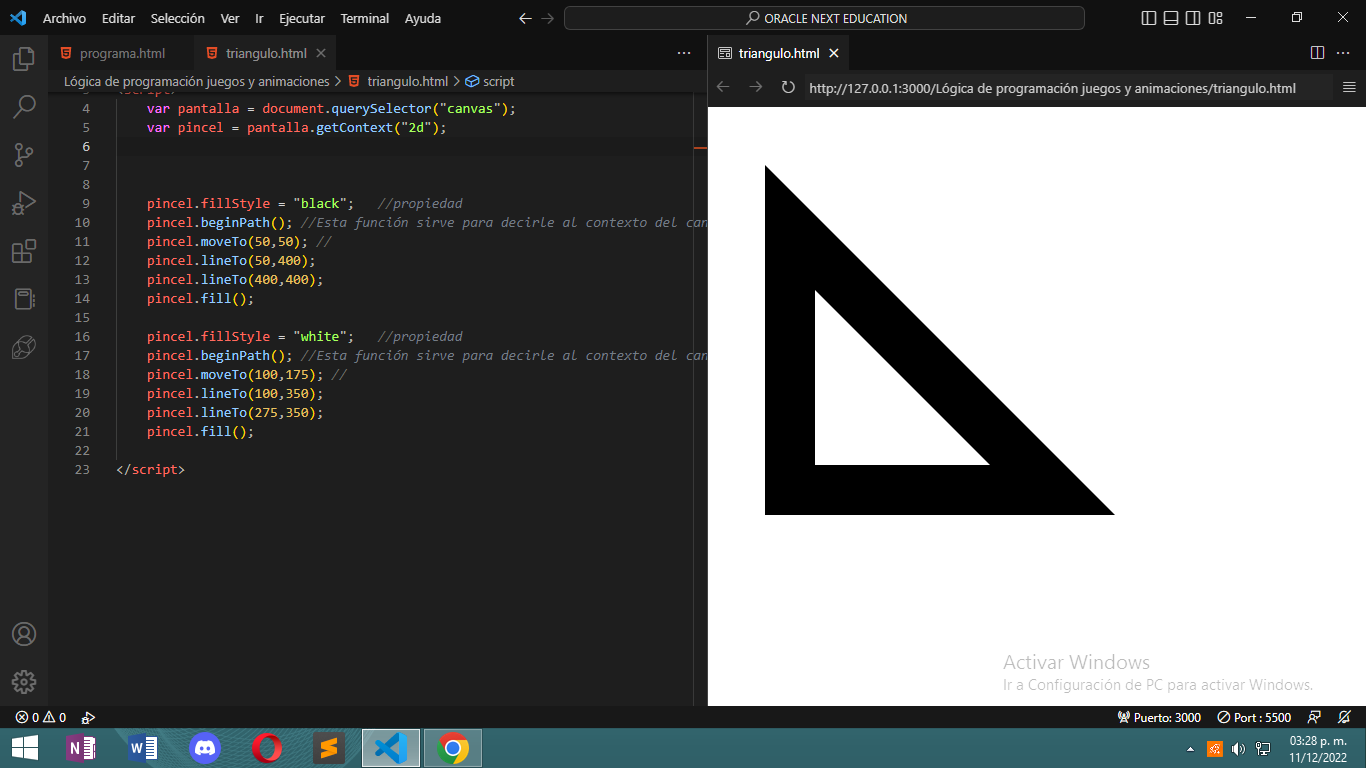Click the preview URL address field

coord(1068,88)
